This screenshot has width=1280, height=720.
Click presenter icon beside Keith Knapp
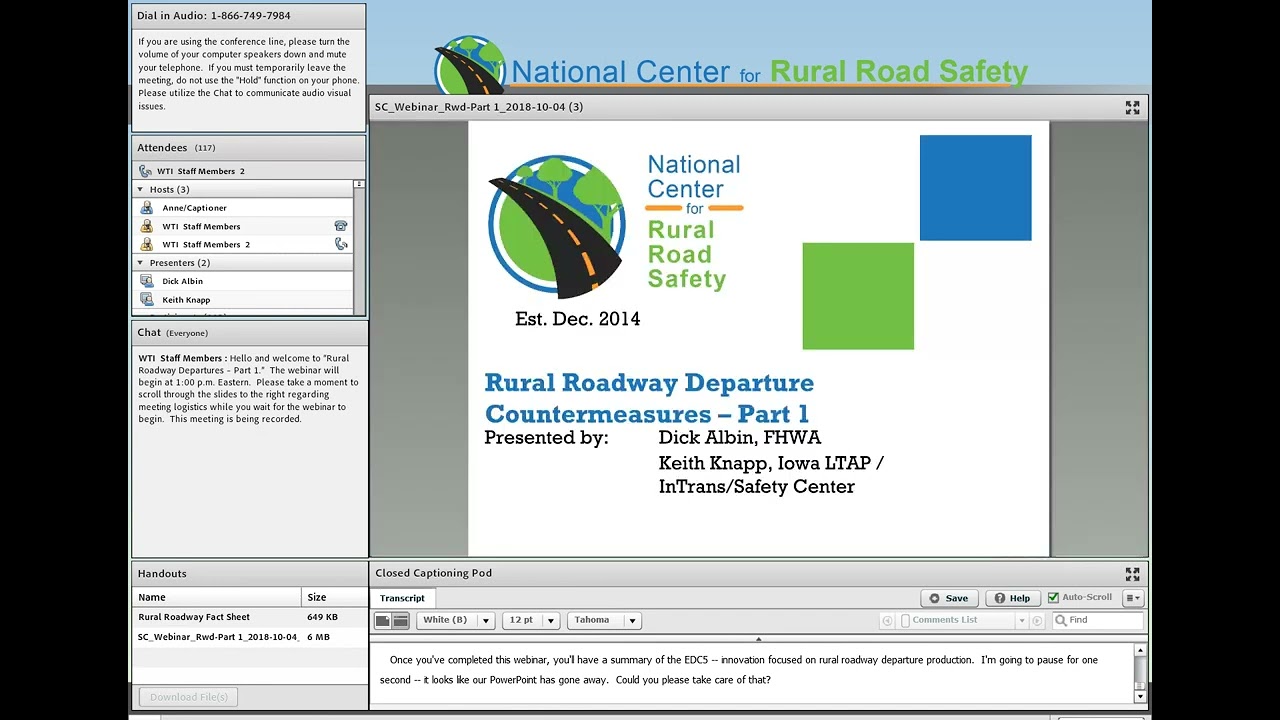147,300
